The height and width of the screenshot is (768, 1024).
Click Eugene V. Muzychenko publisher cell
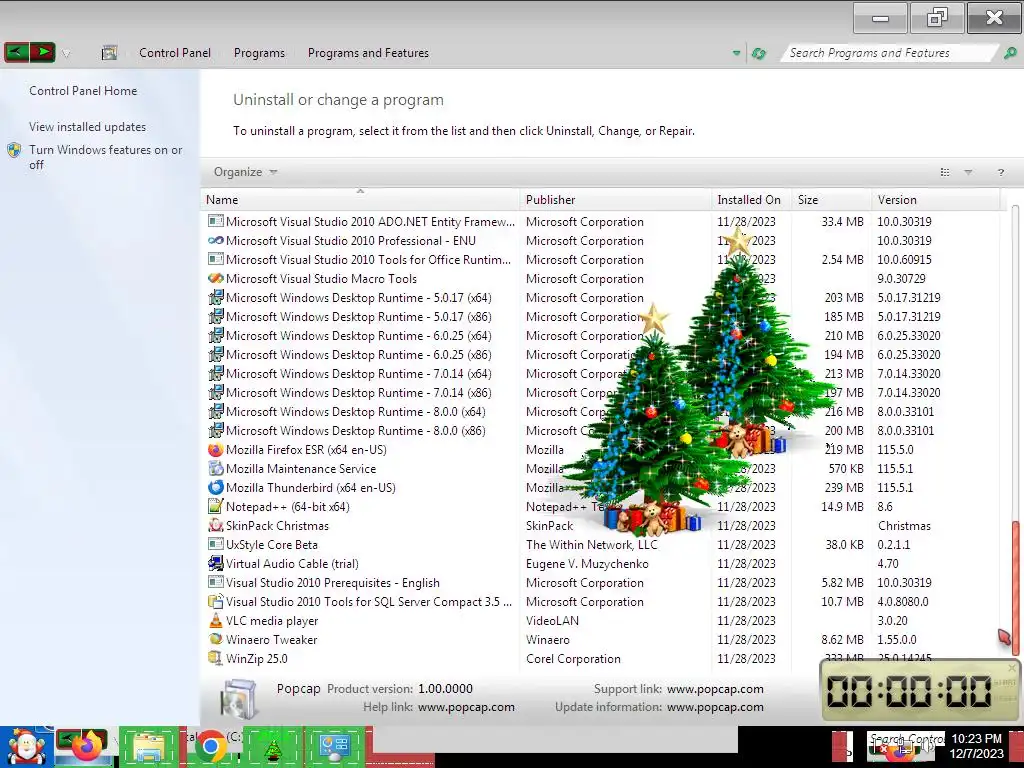(587, 564)
